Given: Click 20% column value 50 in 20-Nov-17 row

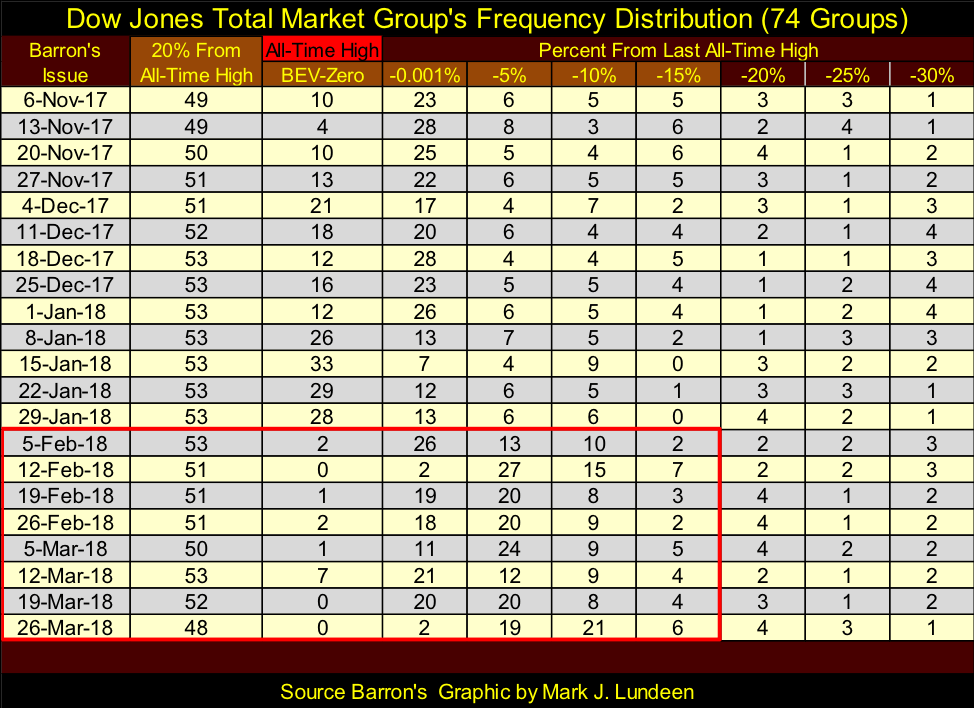Looking at the screenshot, I should click(x=196, y=153).
